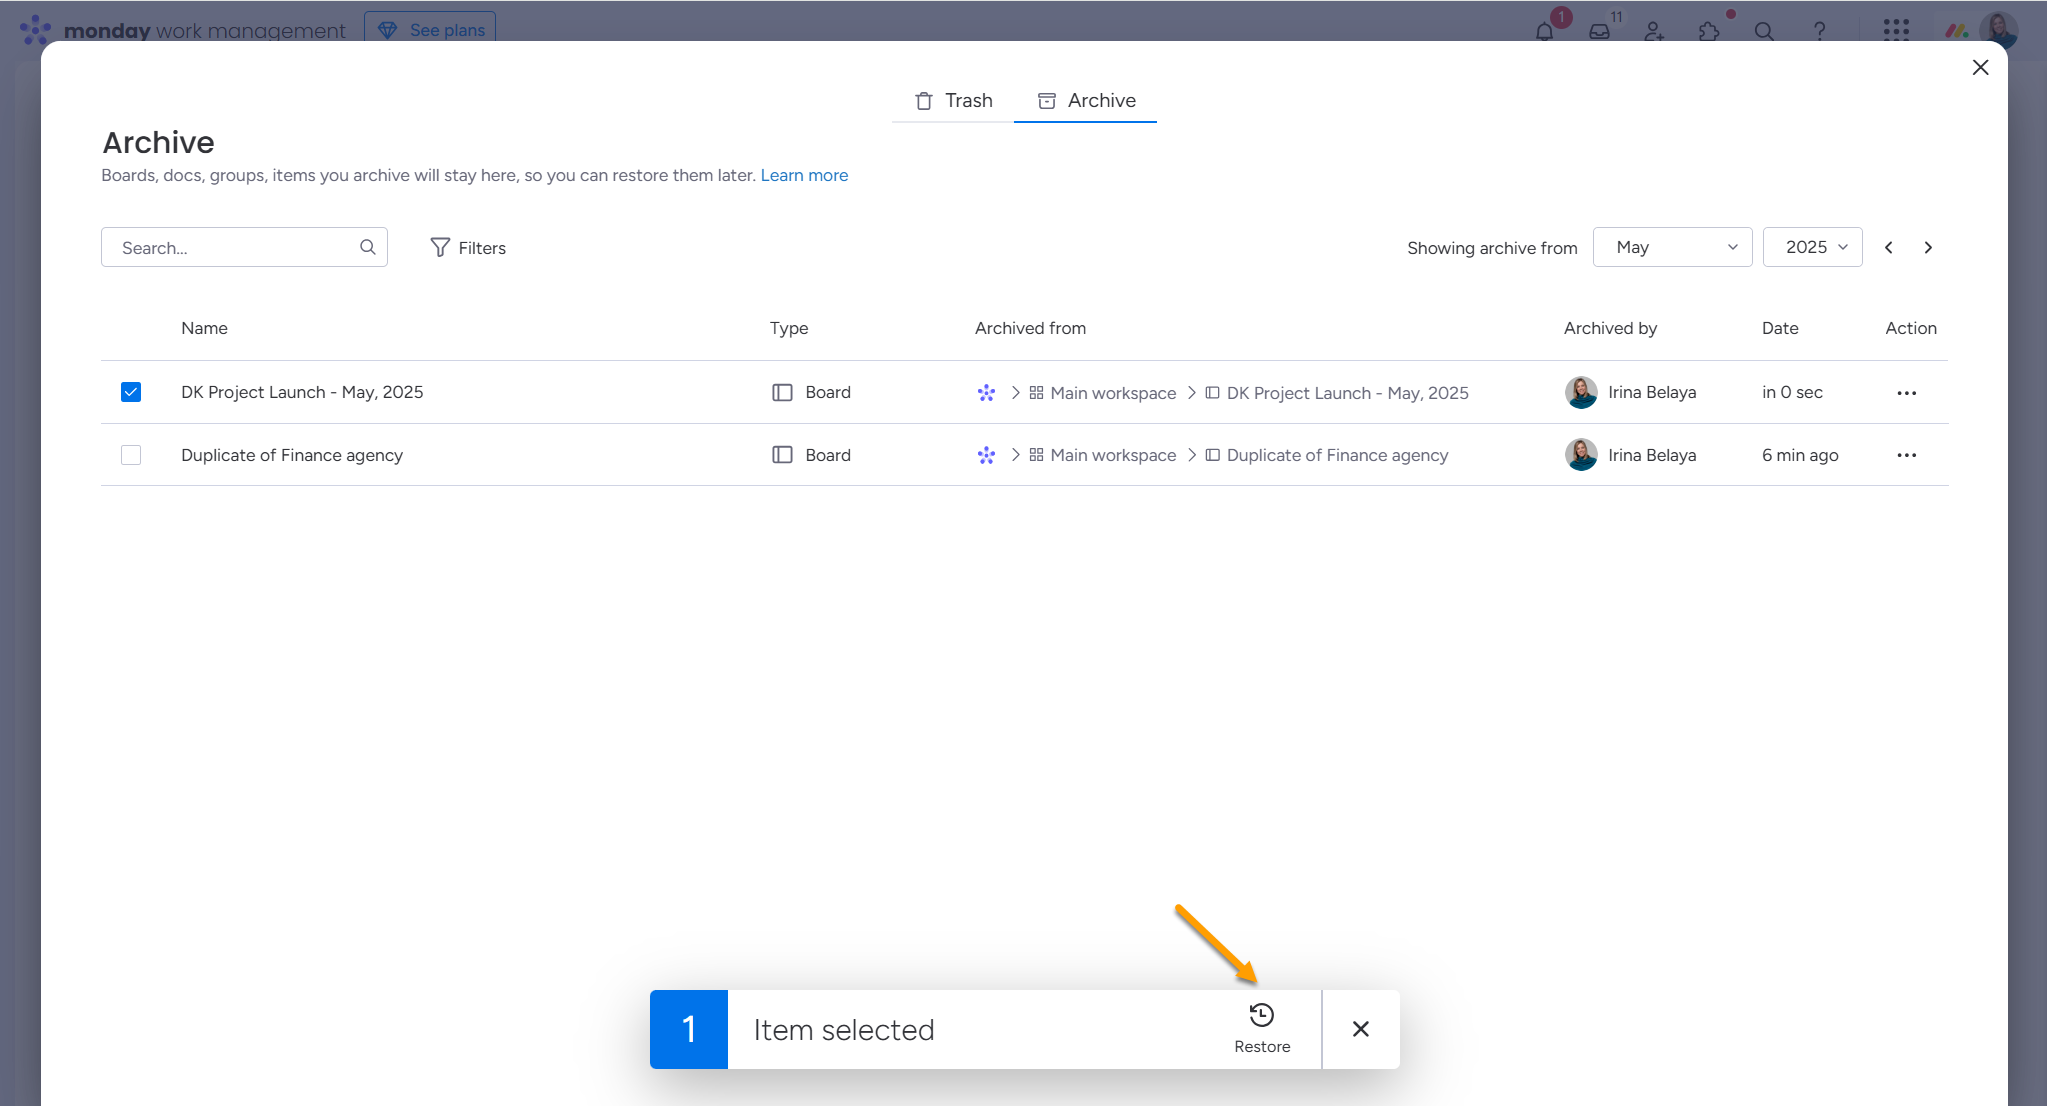
Task: Click board icon in DK Project Launch row
Action: [x=782, y=392]
